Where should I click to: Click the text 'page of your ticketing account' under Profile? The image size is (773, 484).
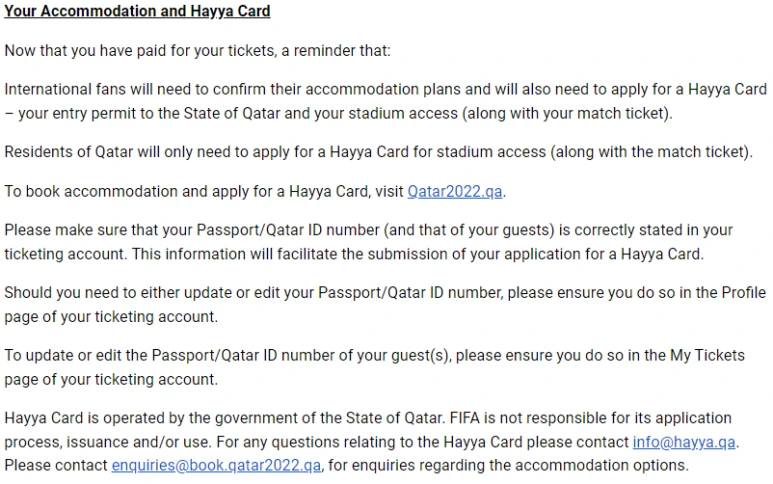(110, 317)
